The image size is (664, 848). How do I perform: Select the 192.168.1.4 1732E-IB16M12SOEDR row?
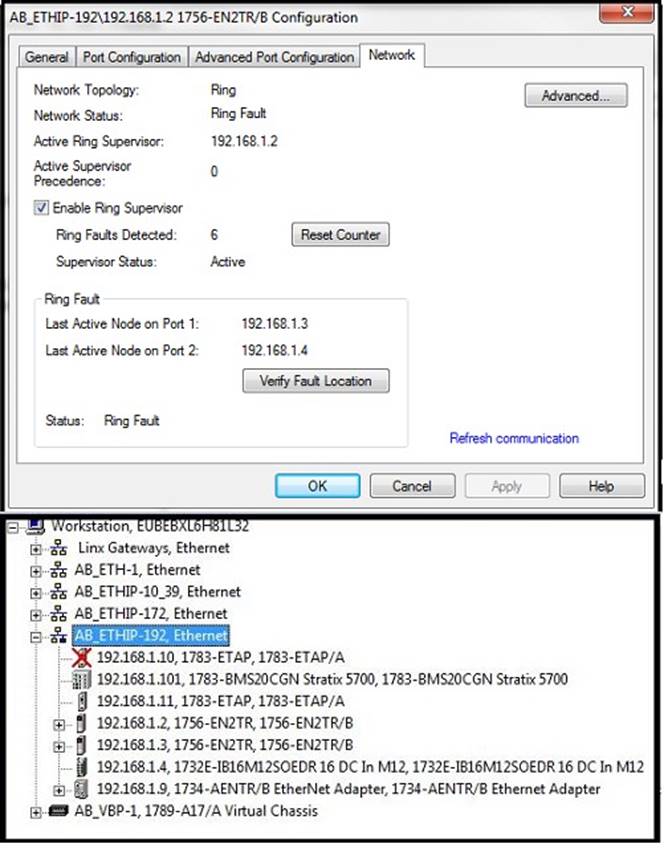pyautogui.click(x=370, y=767)
